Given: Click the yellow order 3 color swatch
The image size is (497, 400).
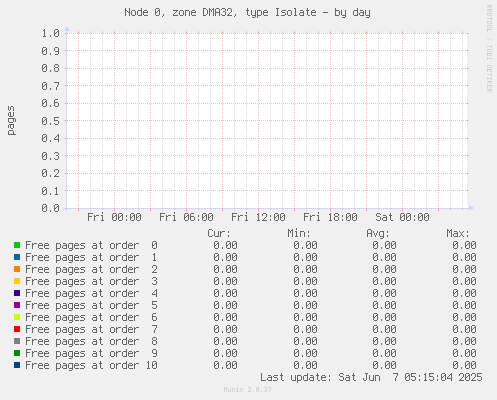Looking at the screenshot, I should coord(17,281).
